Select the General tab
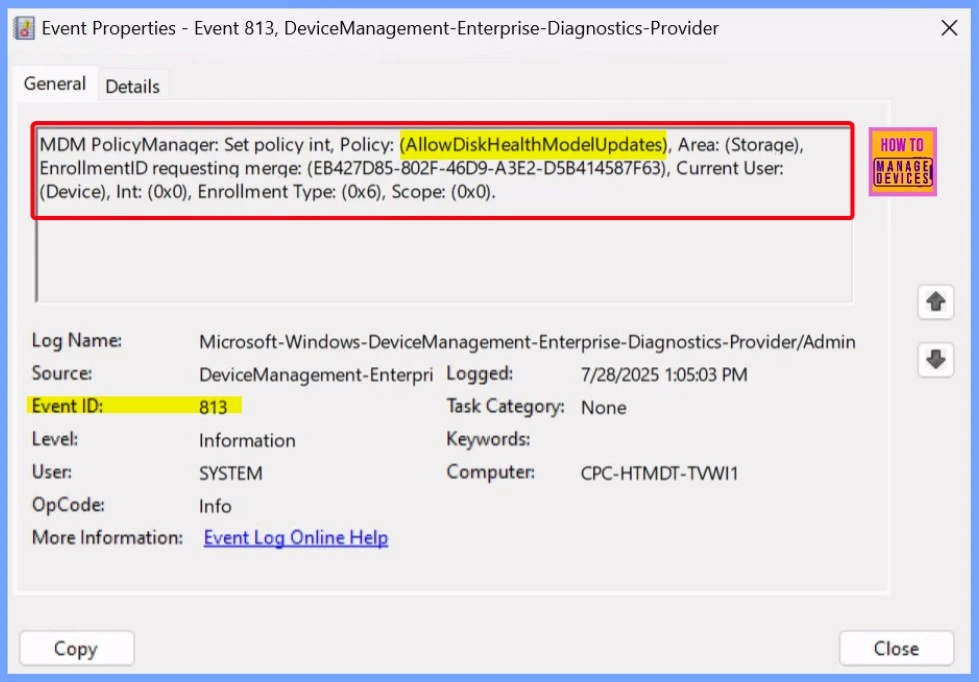979x682 pixels. point(55,84)
